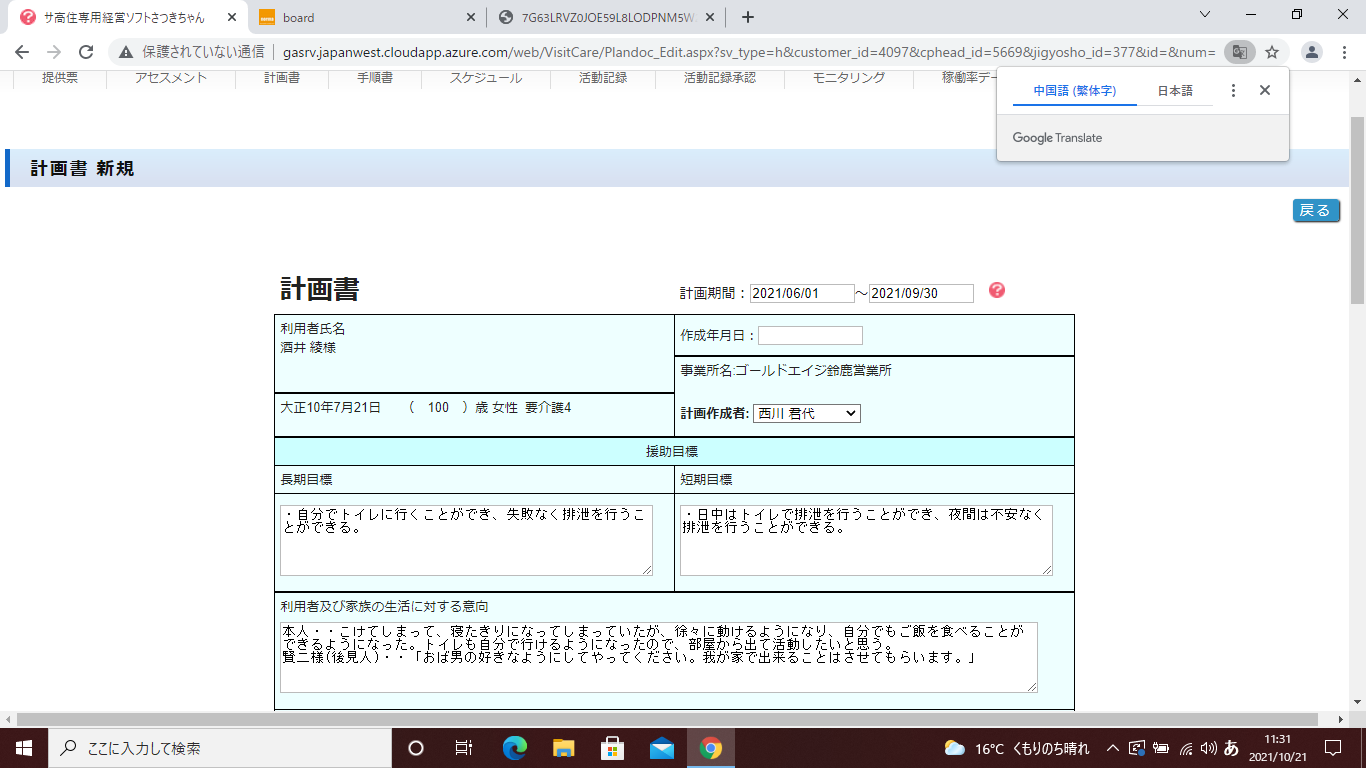Screen dimensions: 1366x768
Task: Close the Google Translate popup
Action: [1265, 91]
